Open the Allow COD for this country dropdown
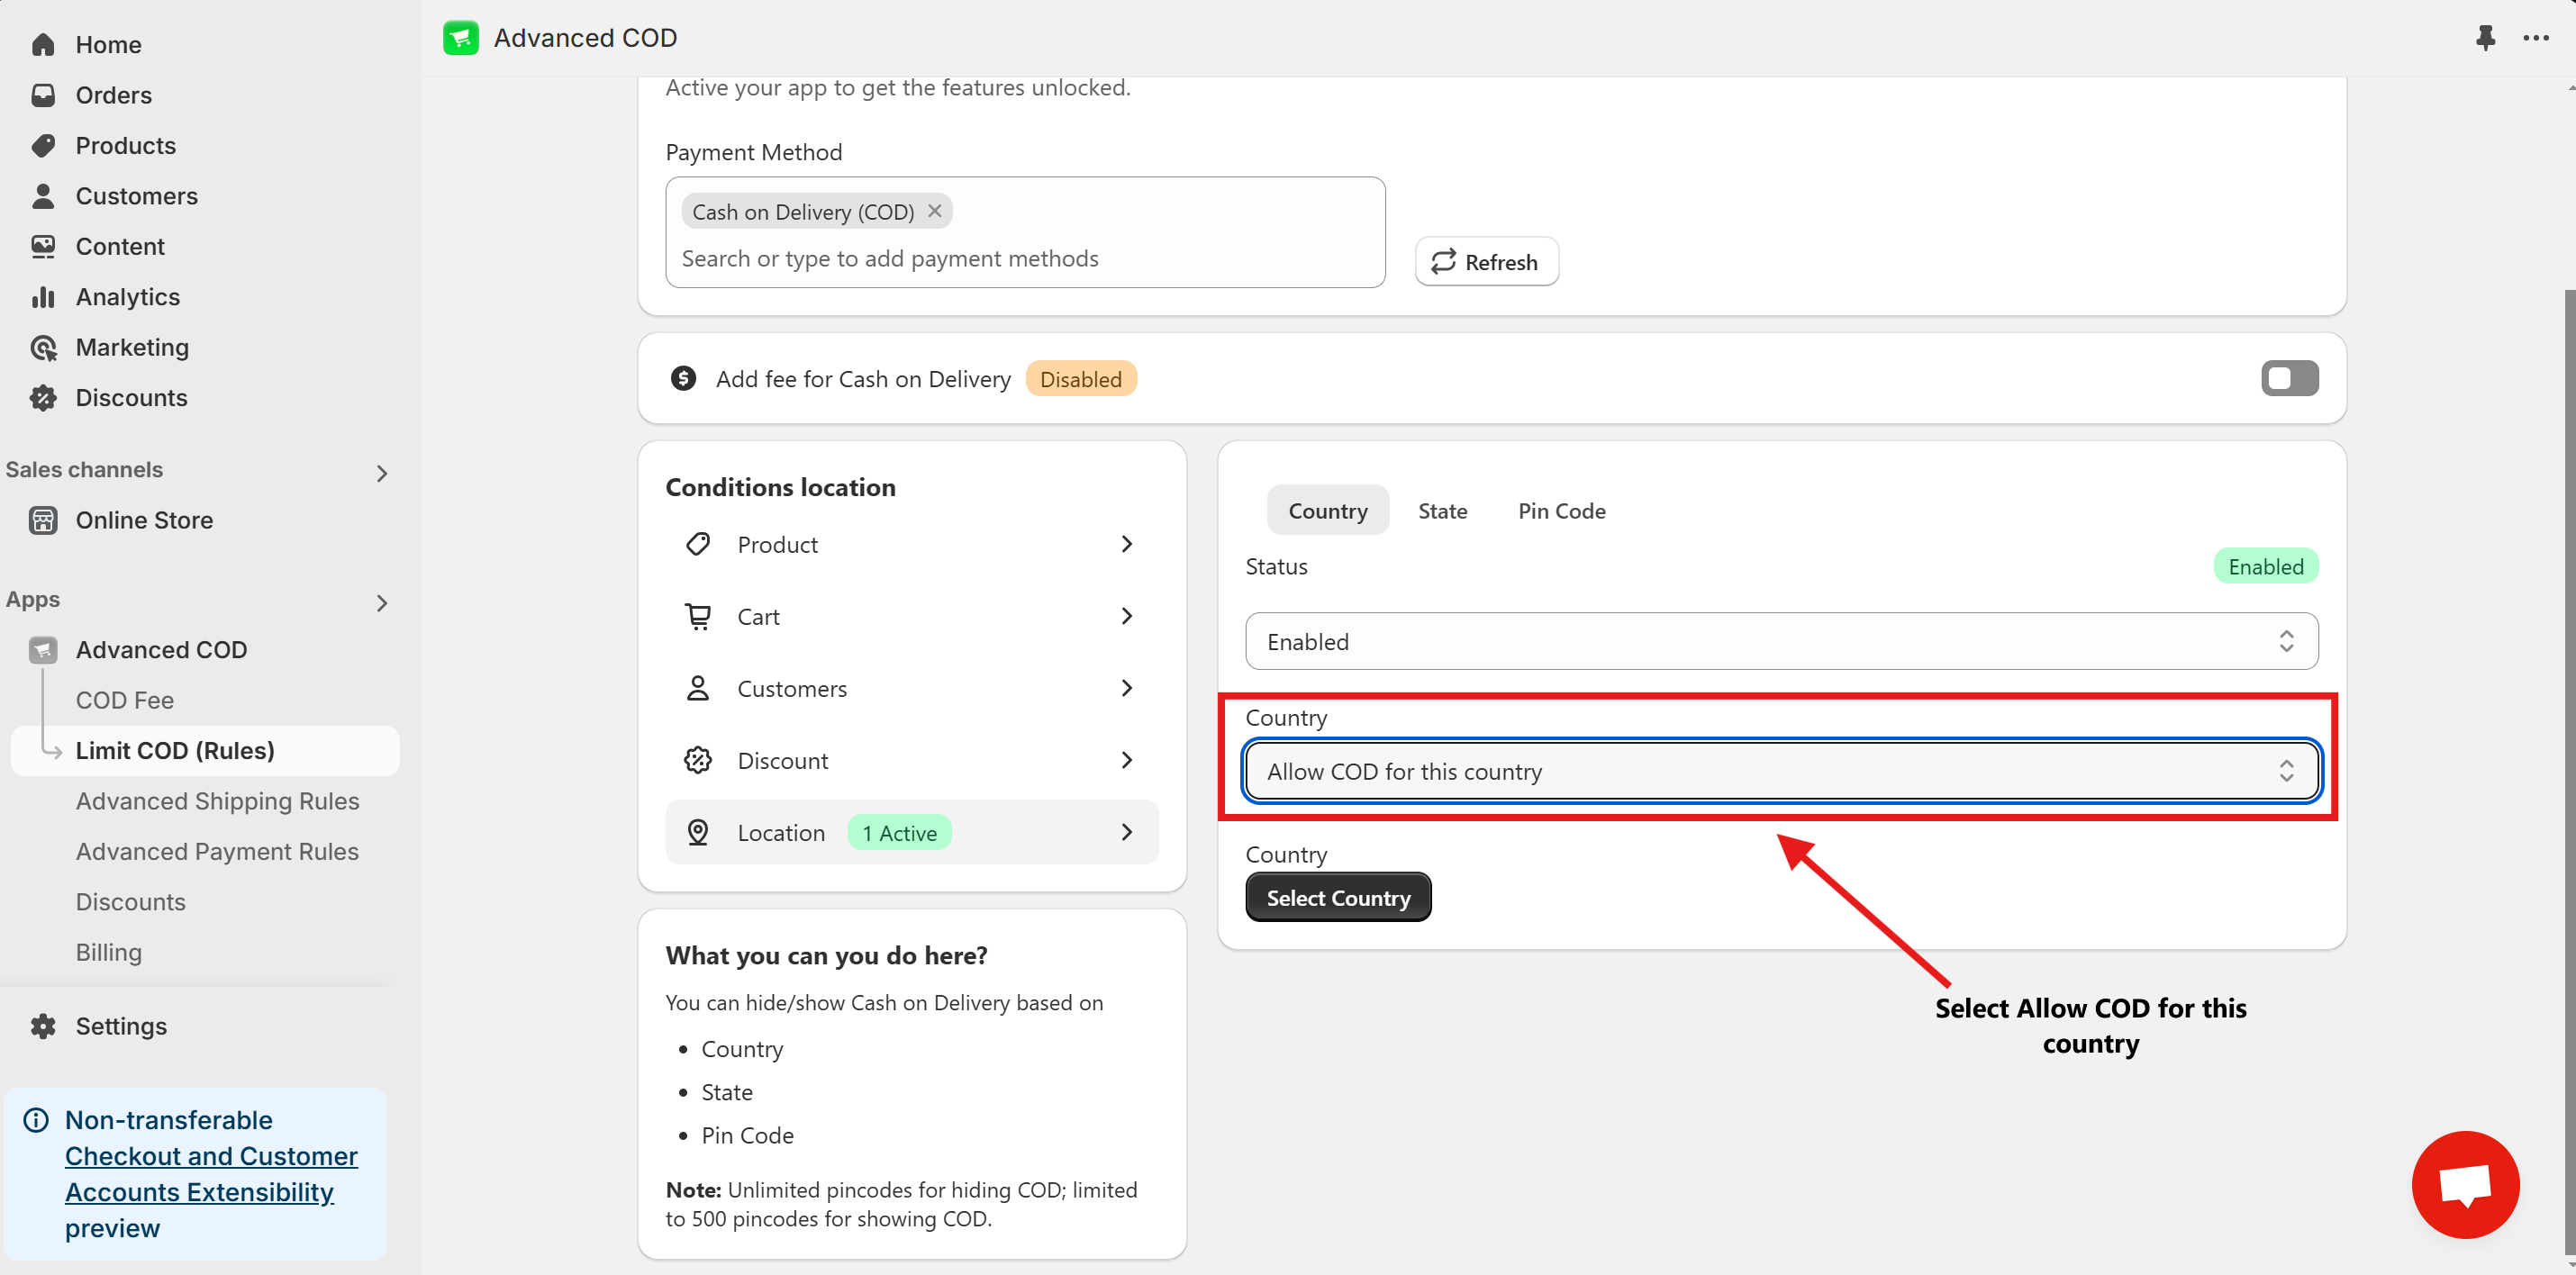 coord(1780,771)
